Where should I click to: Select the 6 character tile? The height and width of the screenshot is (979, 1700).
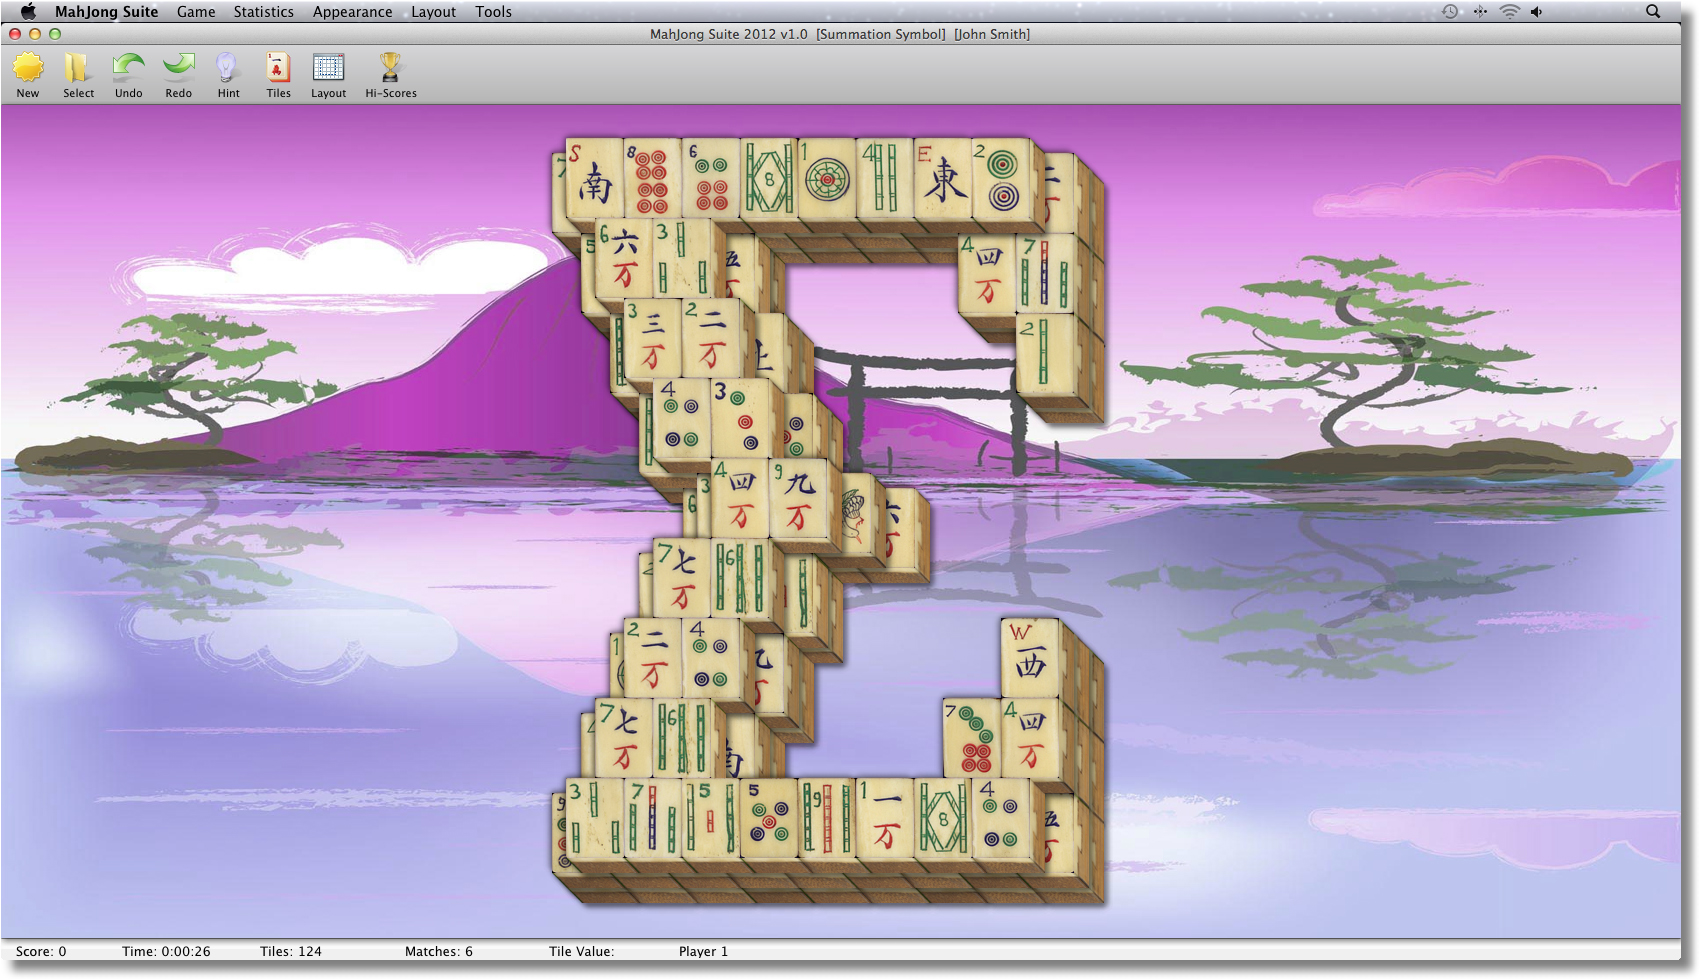pyautogui.click(x=624, y=260)
